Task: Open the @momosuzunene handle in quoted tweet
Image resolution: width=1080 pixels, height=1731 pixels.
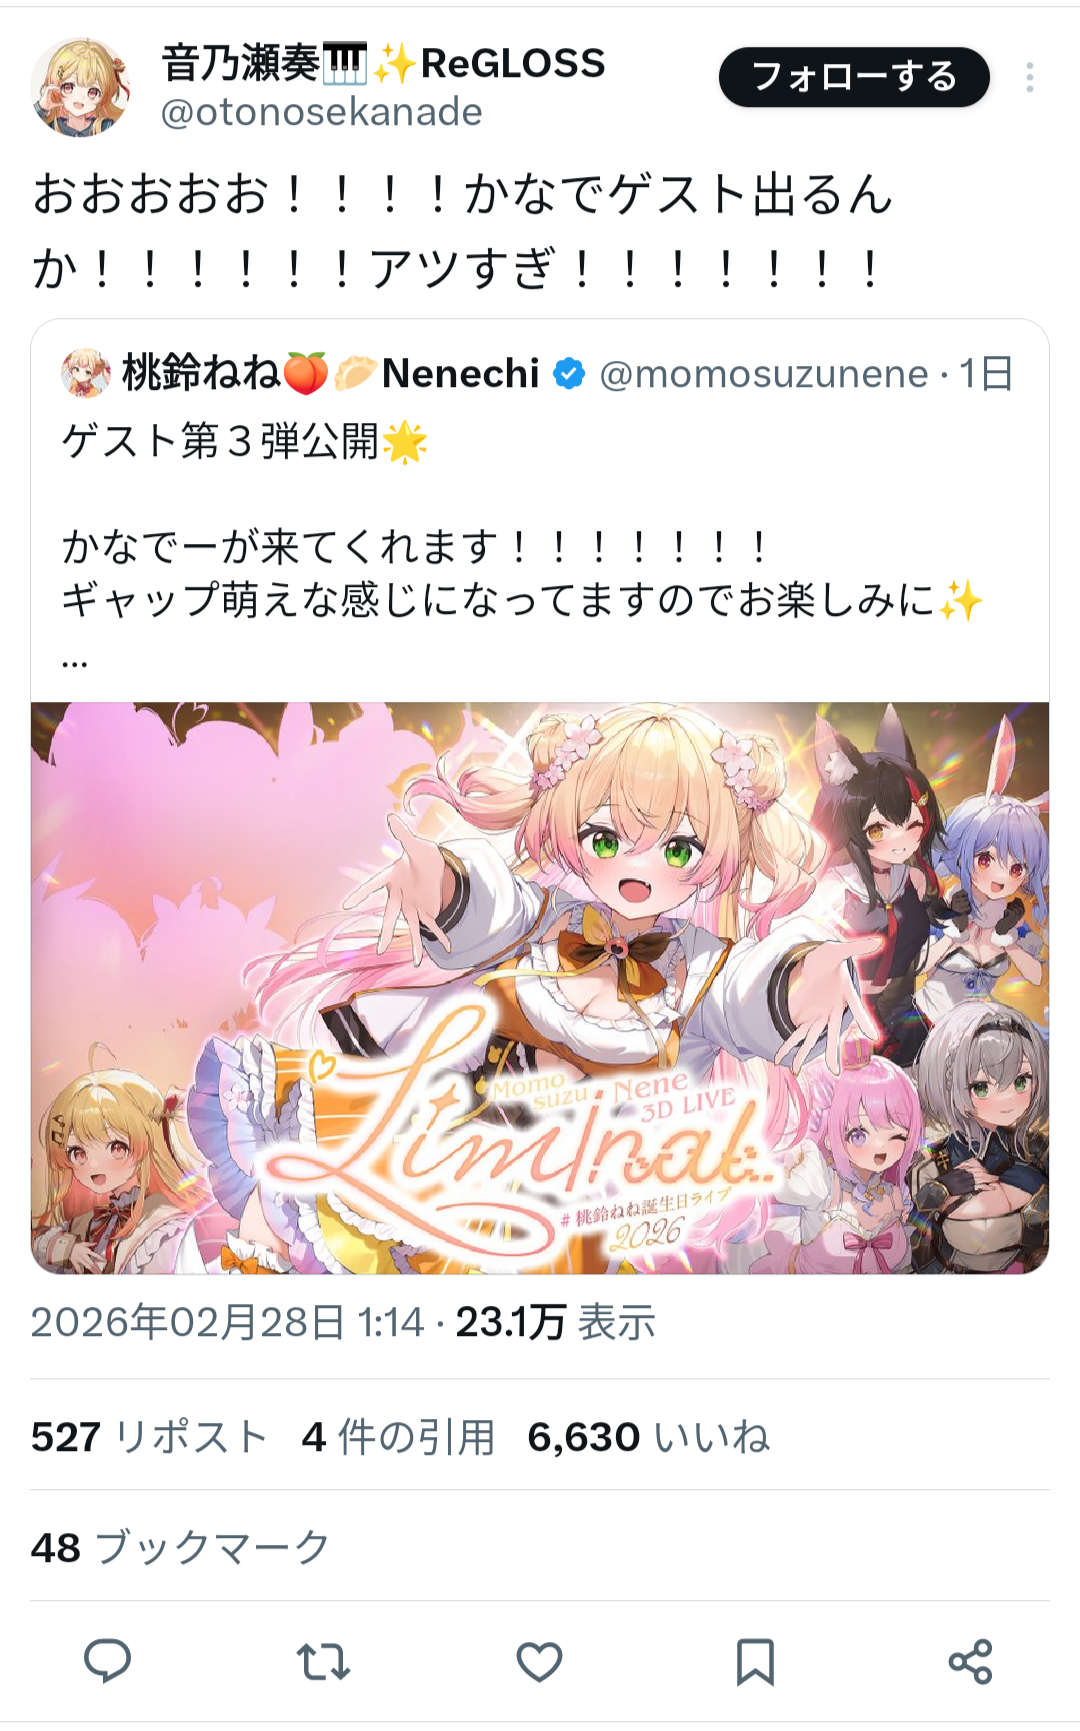Action: [x=764, y=374]
